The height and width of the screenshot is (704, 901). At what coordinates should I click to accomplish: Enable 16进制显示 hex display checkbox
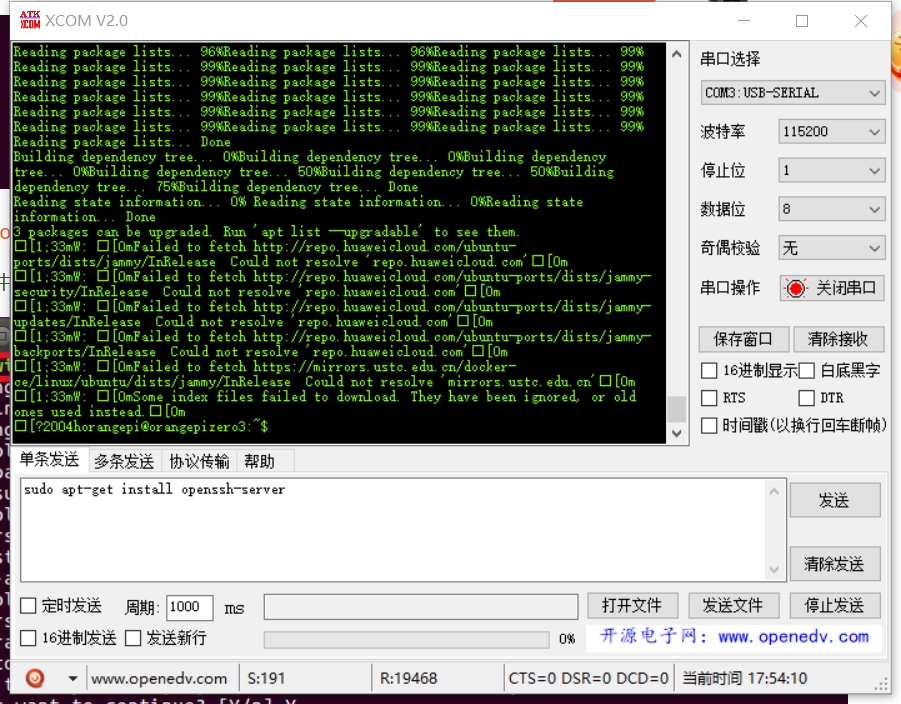[x=709, y=371]
